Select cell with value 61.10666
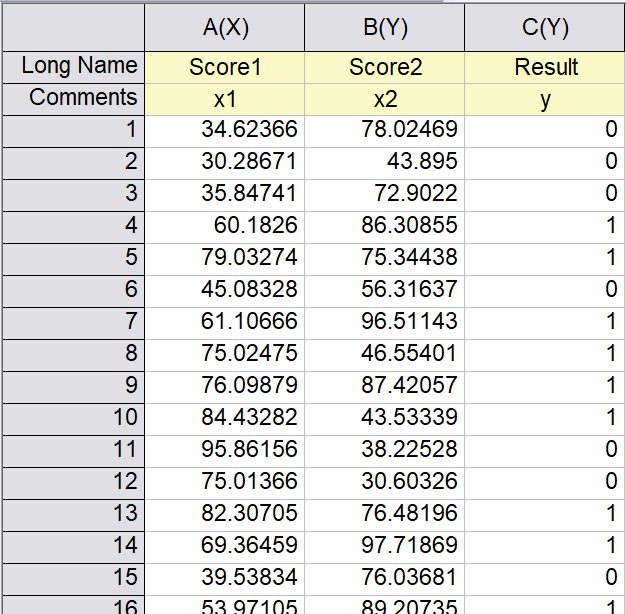The height and width of the screenshot is (614, 626). (225, 323)
